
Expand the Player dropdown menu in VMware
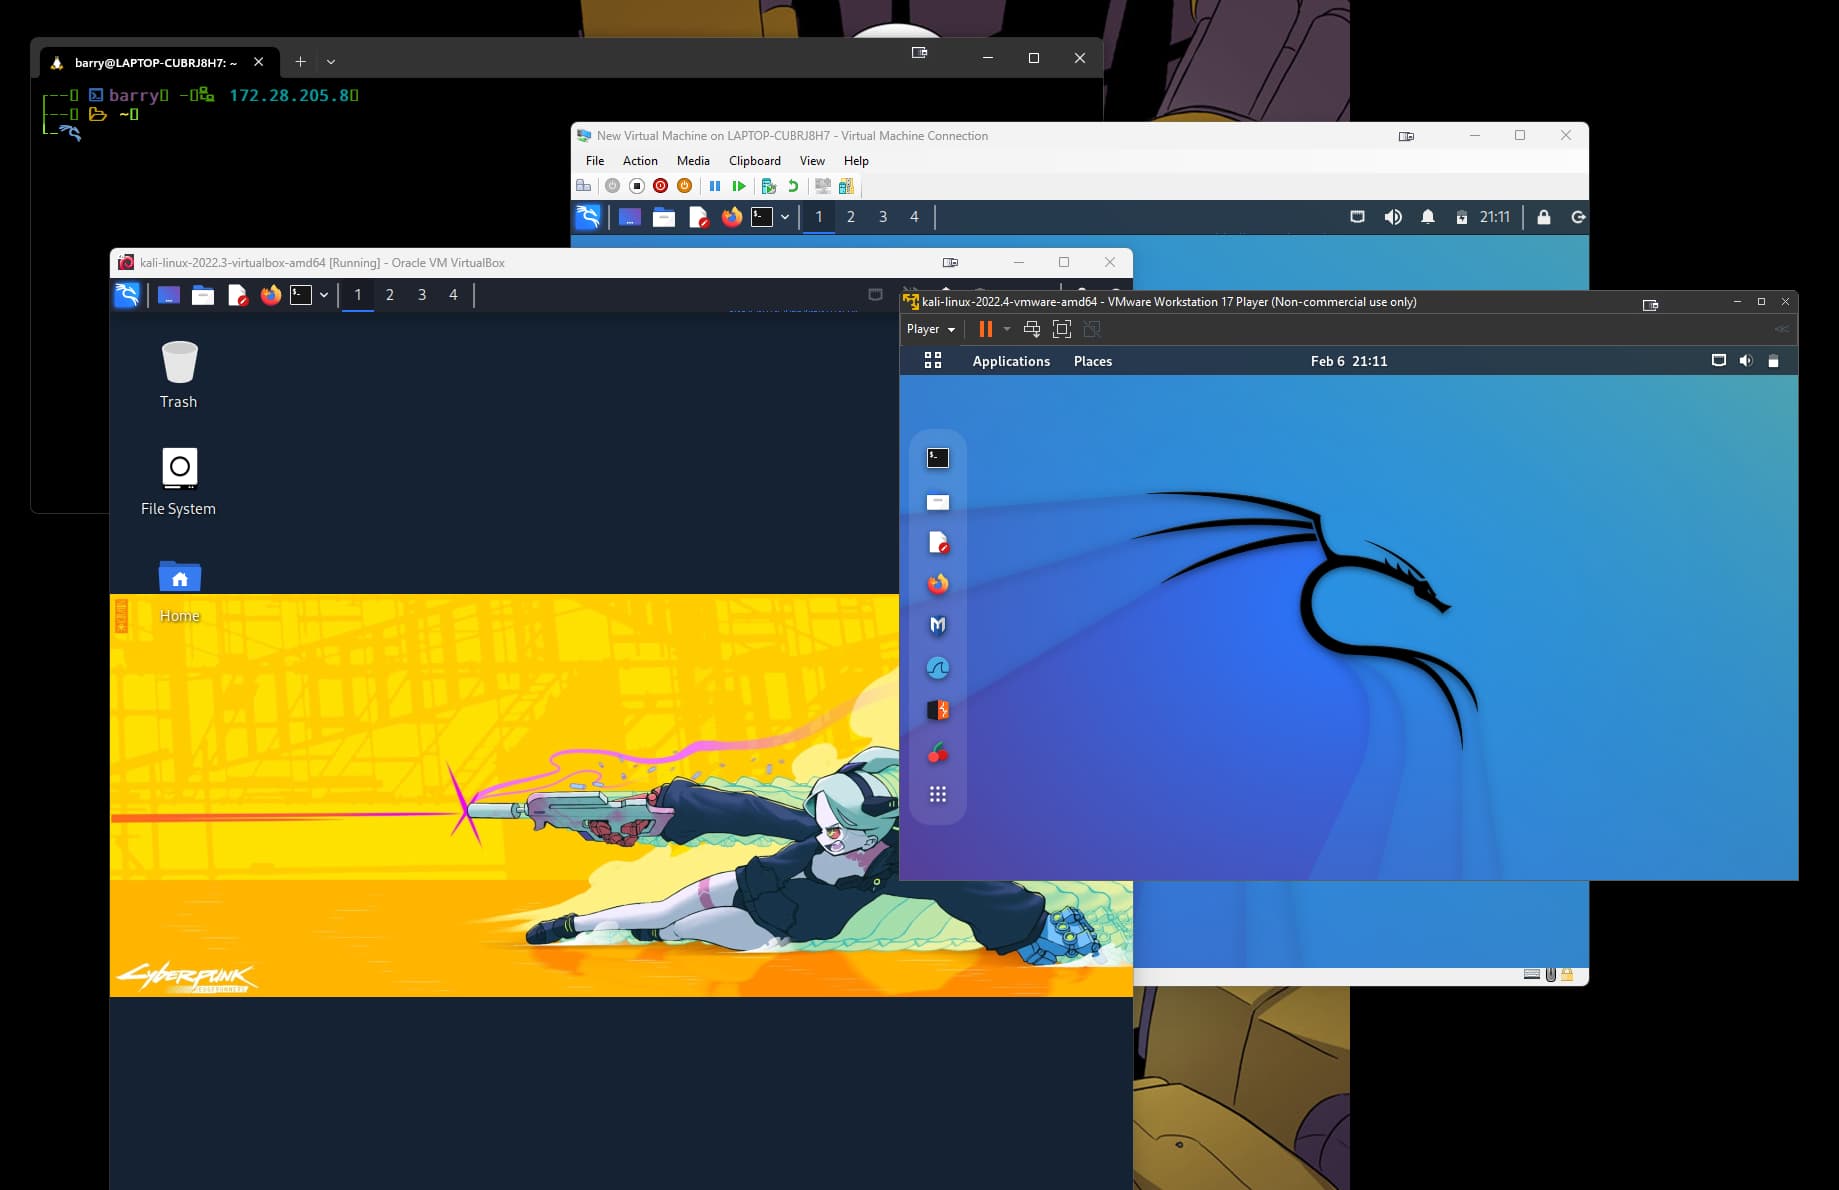tap(930, 329)
